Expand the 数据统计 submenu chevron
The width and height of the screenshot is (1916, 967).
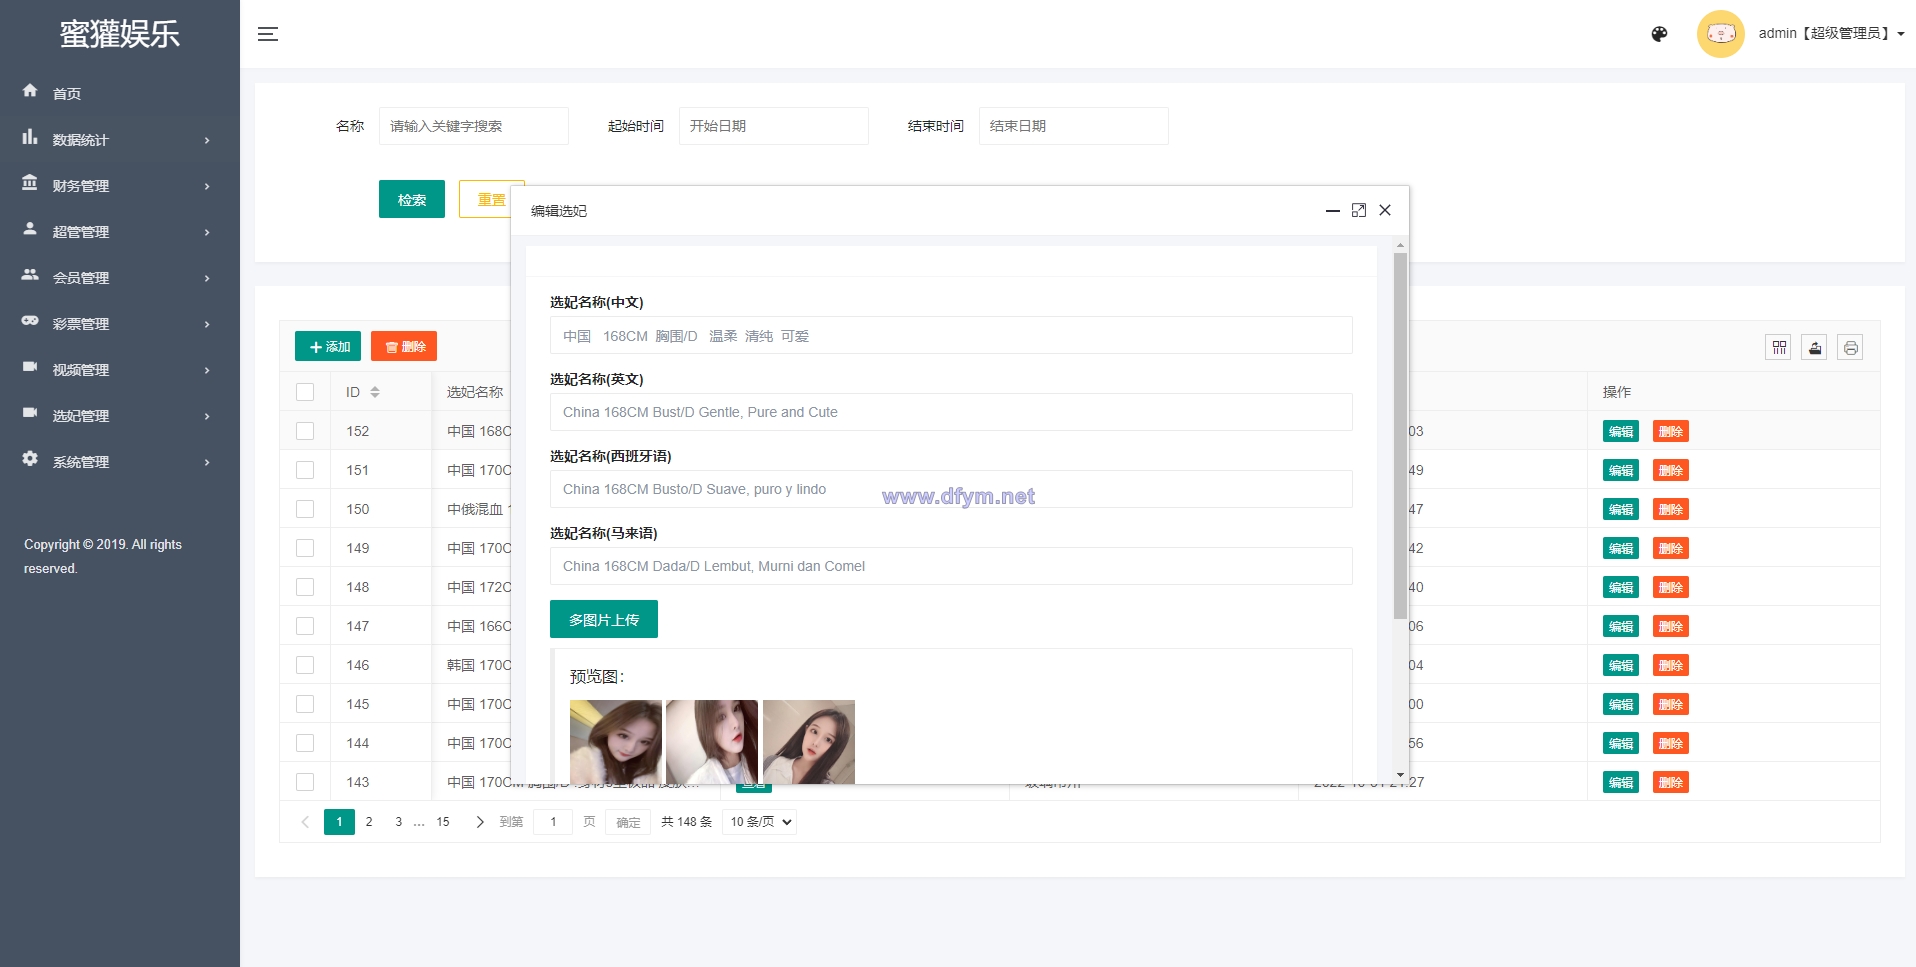[207, 140]
